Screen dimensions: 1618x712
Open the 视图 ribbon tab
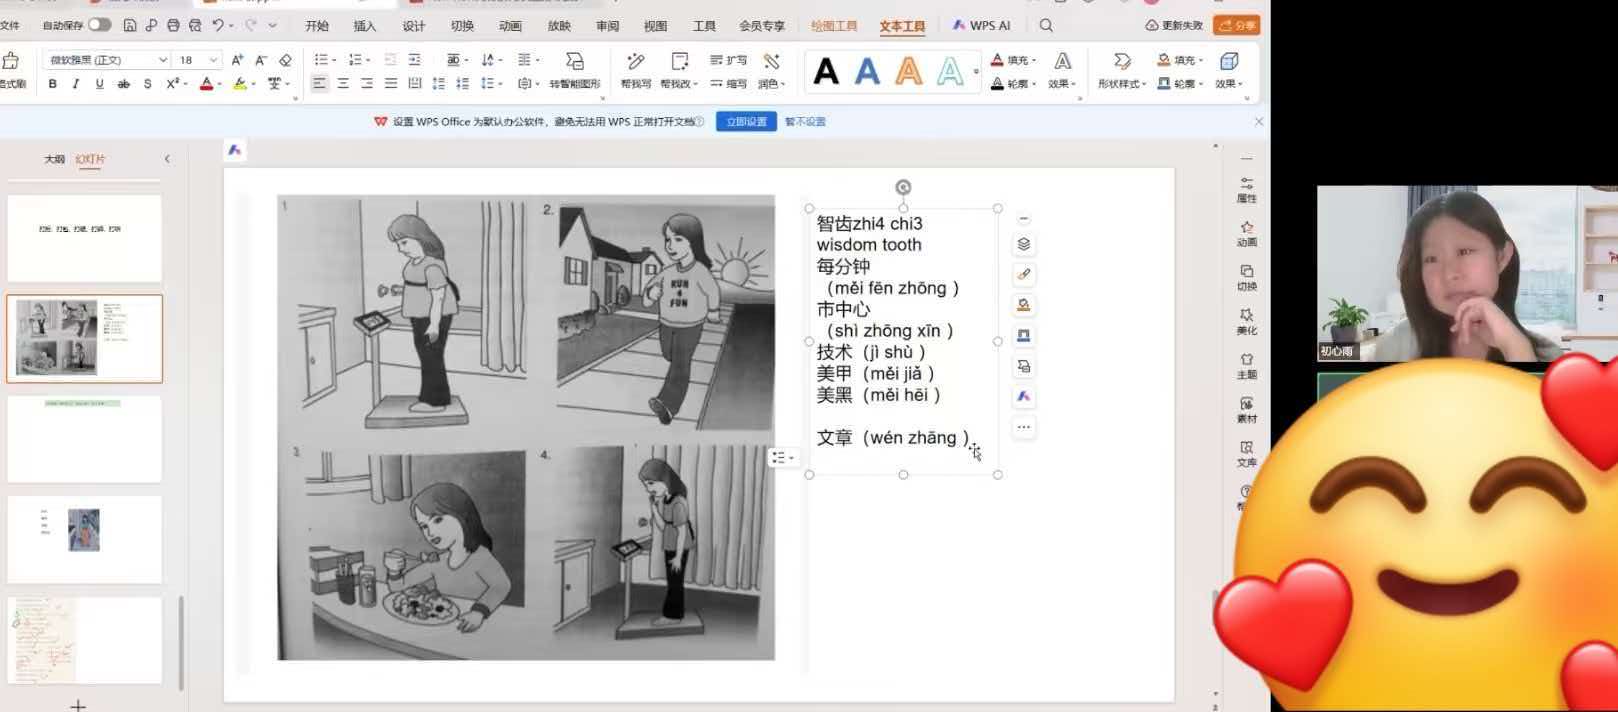click(655, 26)
